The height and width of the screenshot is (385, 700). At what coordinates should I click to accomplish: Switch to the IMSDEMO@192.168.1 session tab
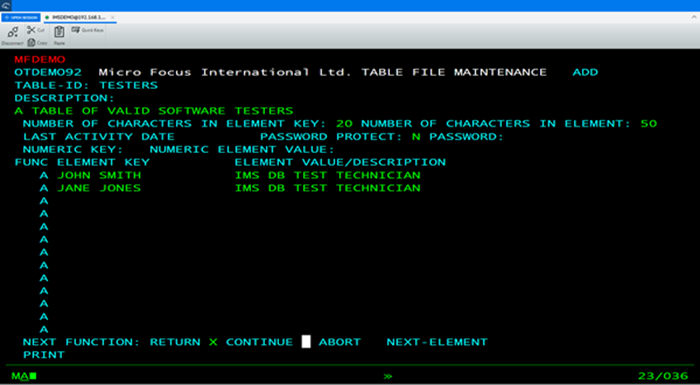pyautogui.click(x=79, y=17)
